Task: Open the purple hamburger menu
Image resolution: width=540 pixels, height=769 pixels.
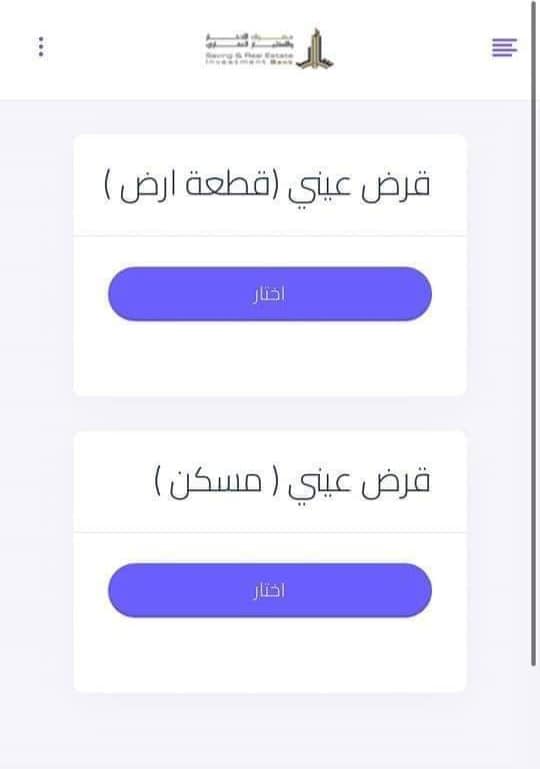Action: point(504,48)
